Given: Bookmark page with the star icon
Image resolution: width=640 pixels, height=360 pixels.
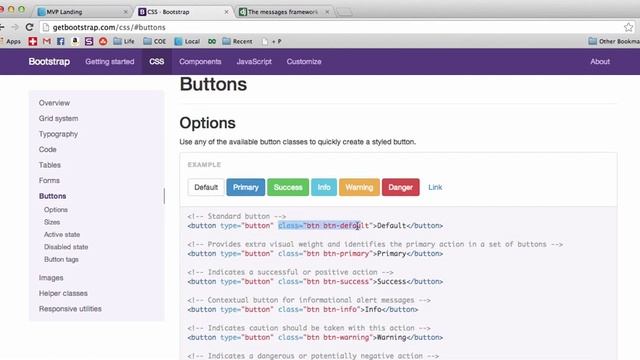Looking at the screenshot, I should (628, 27).
